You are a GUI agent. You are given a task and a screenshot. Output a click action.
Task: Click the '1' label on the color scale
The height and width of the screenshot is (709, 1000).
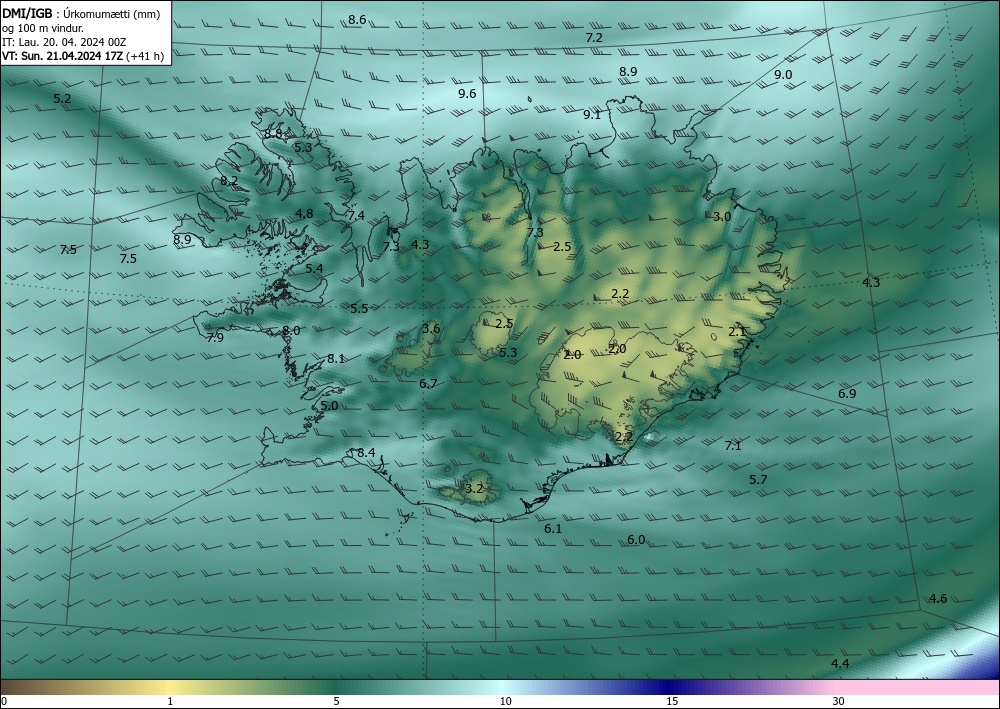tap(170, 701)
